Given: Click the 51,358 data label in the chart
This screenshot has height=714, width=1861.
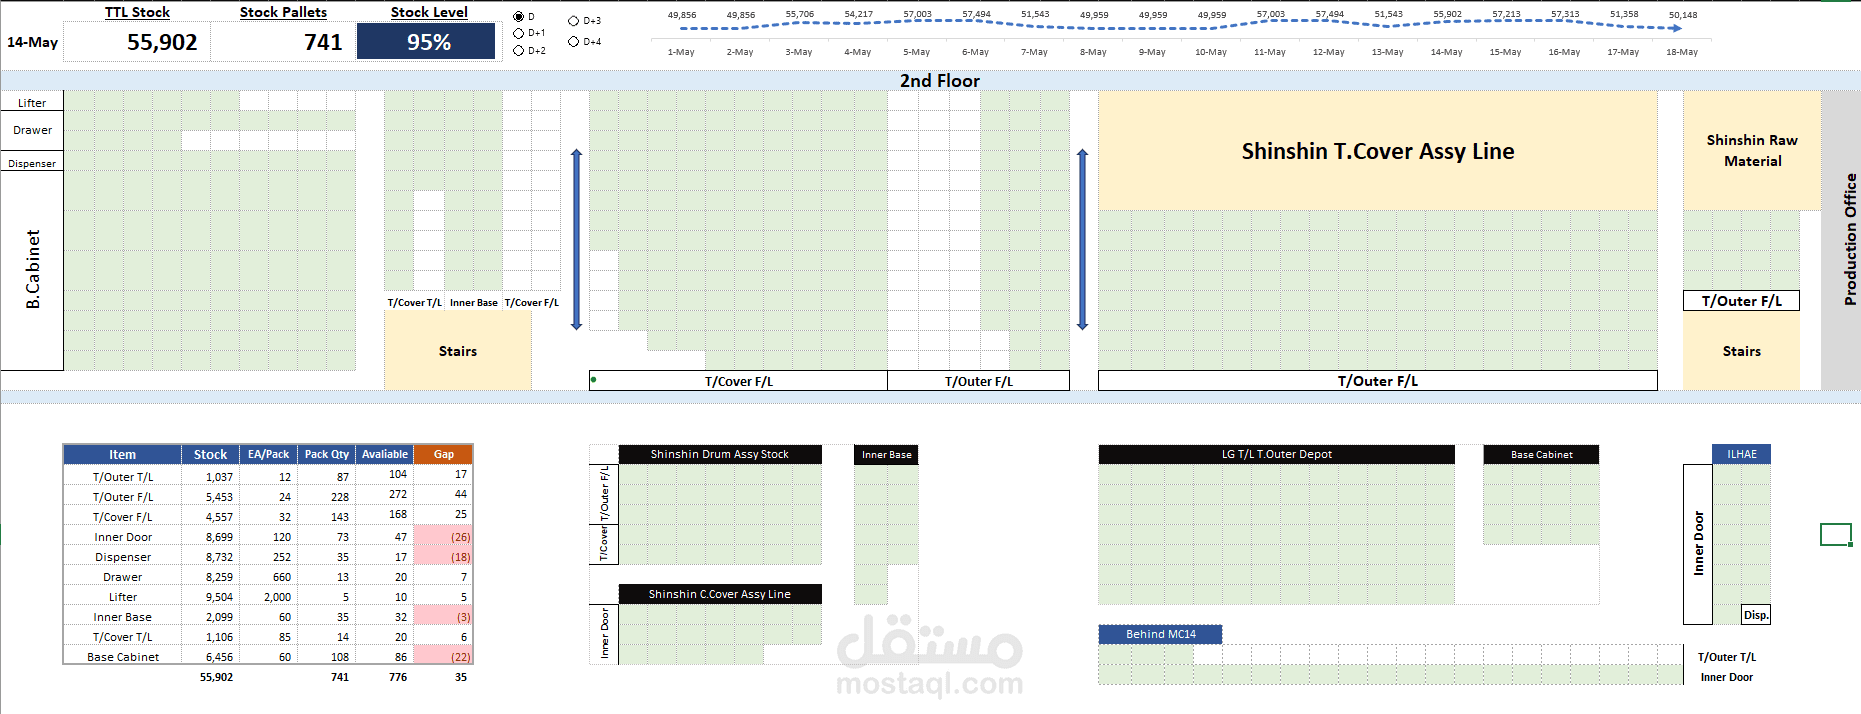Looking at the screenshot, I should (x=1624, y=15).
